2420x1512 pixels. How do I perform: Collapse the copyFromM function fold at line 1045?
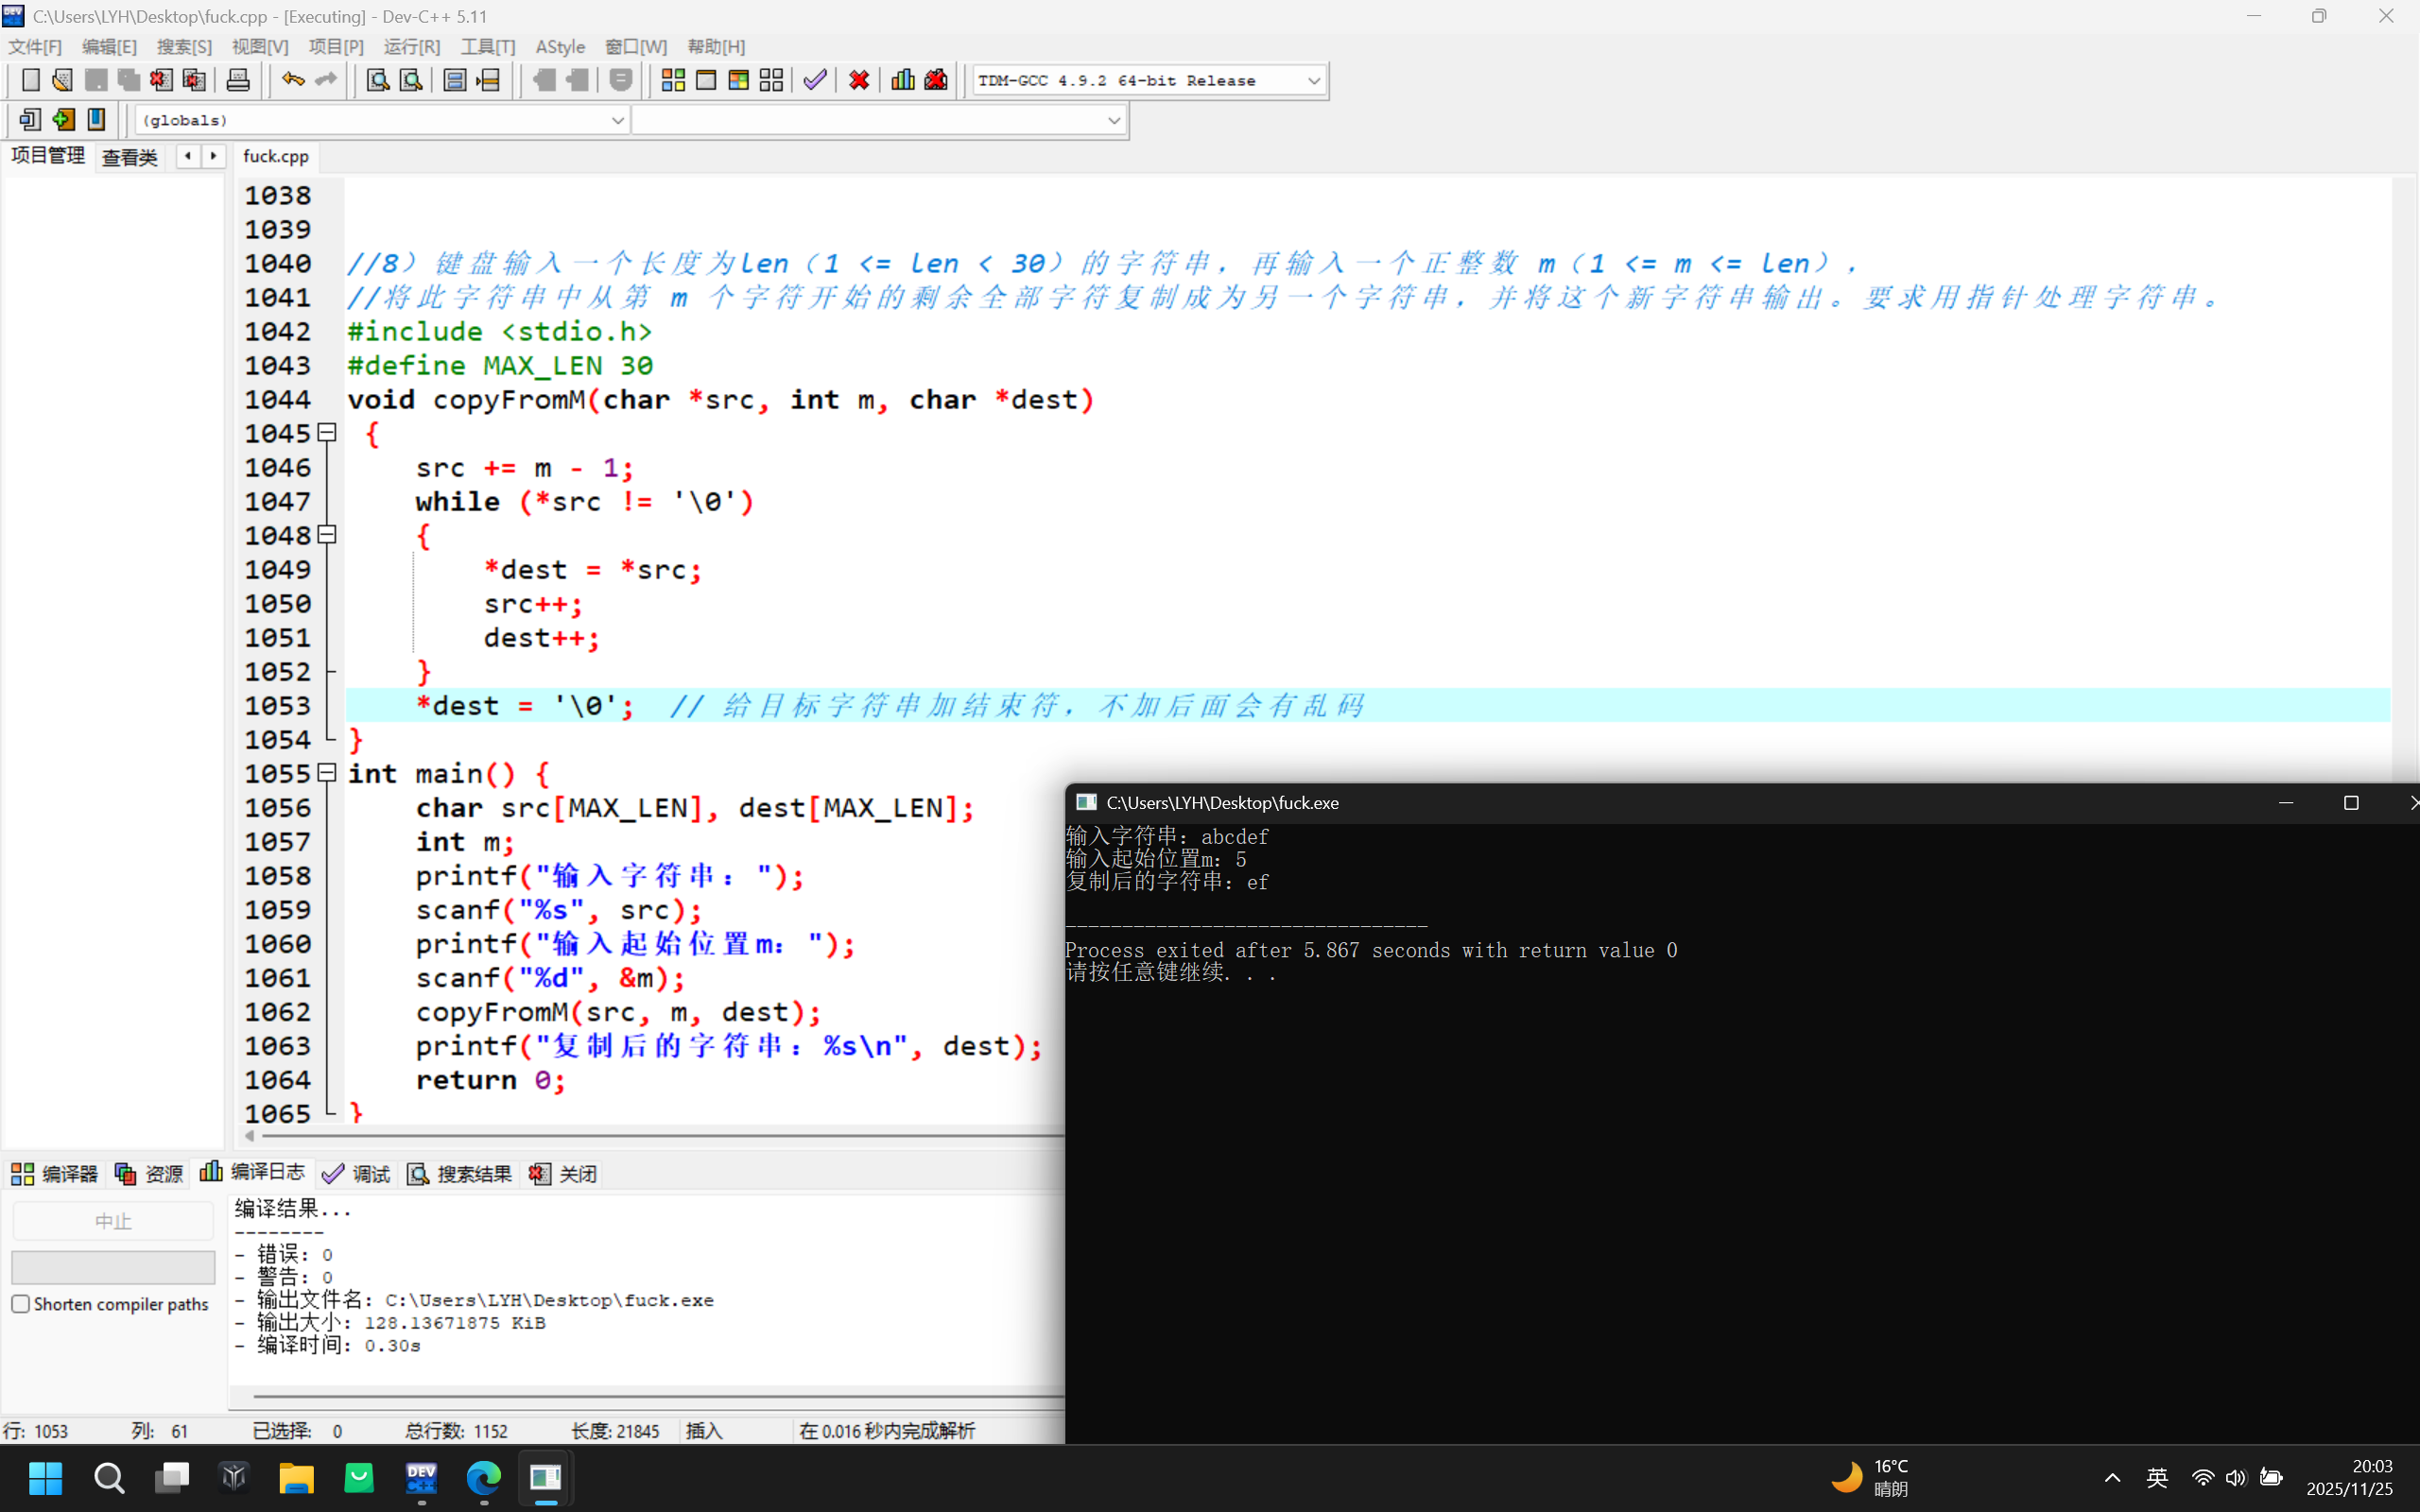326,432
